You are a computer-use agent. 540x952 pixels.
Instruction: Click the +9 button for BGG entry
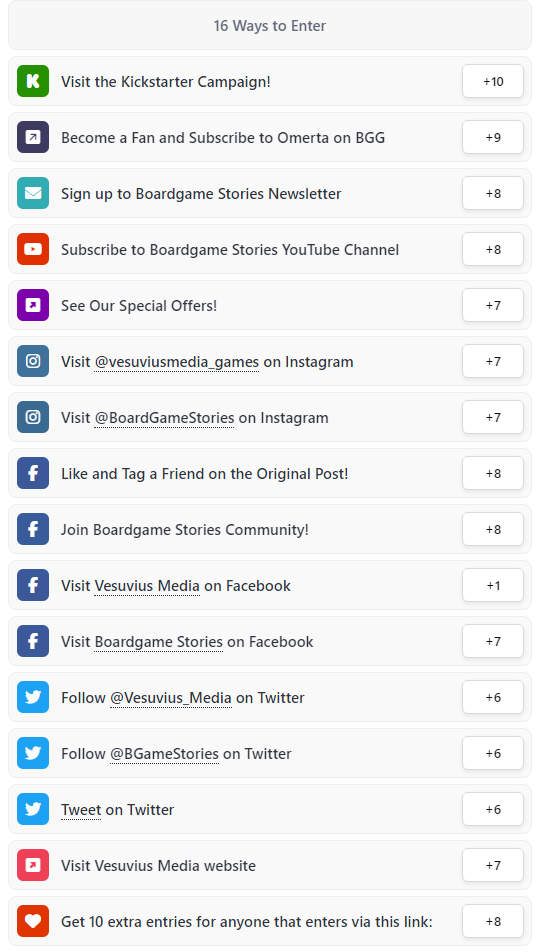click(493, 137)
